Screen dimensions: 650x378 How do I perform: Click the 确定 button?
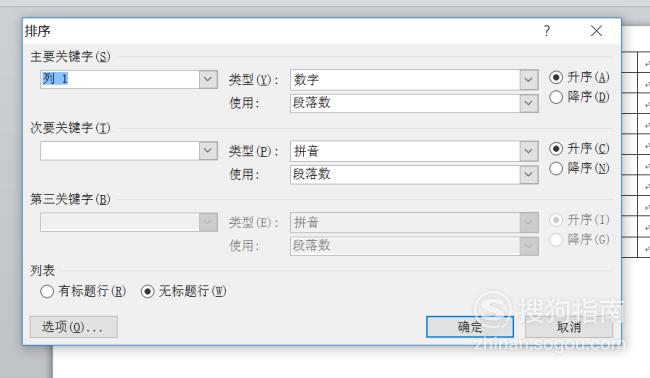coord(470,327)
